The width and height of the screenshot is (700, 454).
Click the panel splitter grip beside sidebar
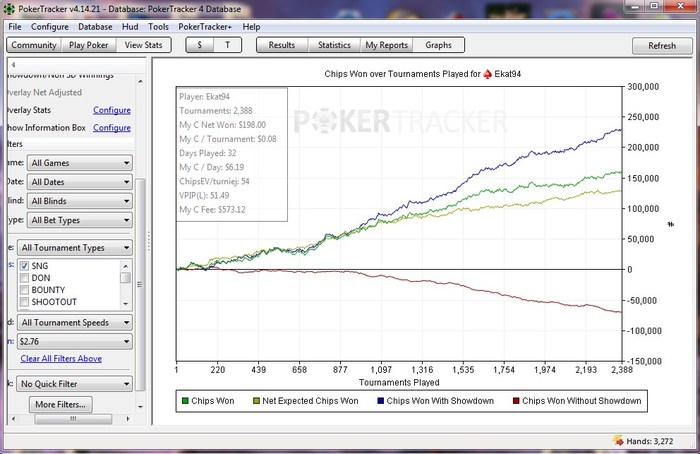pos(149,241)
